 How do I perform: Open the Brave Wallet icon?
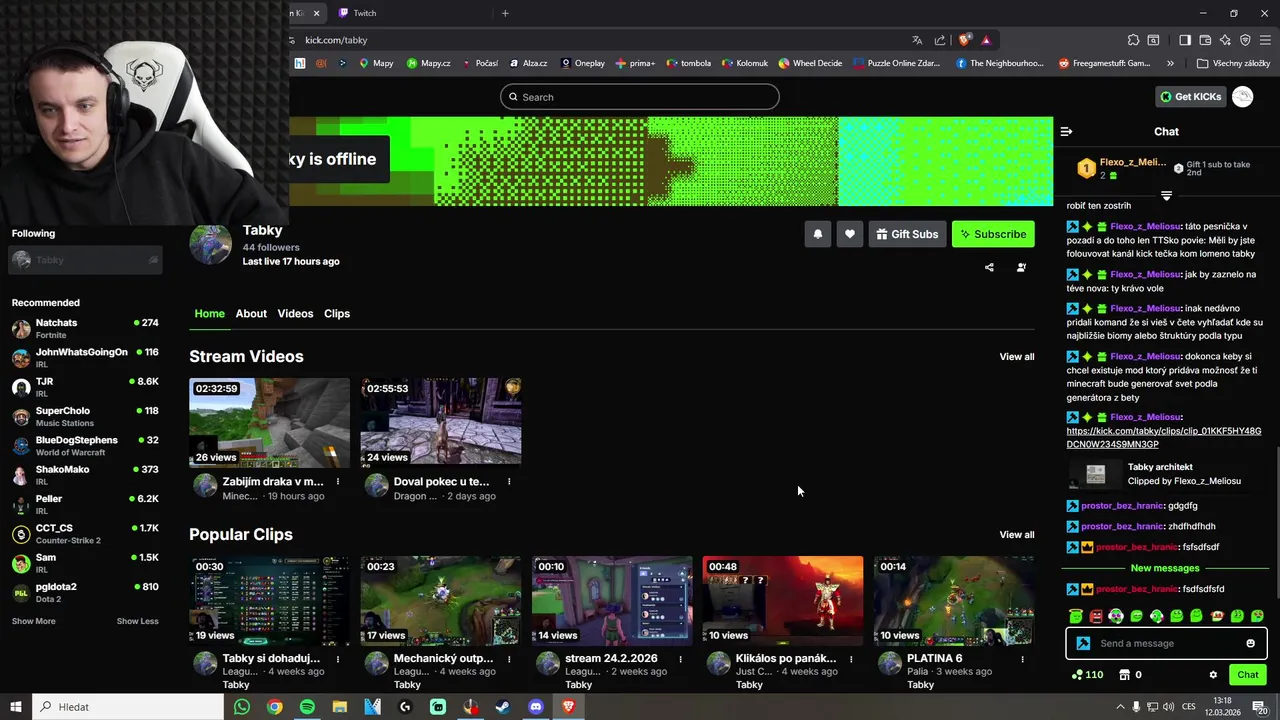(1205, 40)
